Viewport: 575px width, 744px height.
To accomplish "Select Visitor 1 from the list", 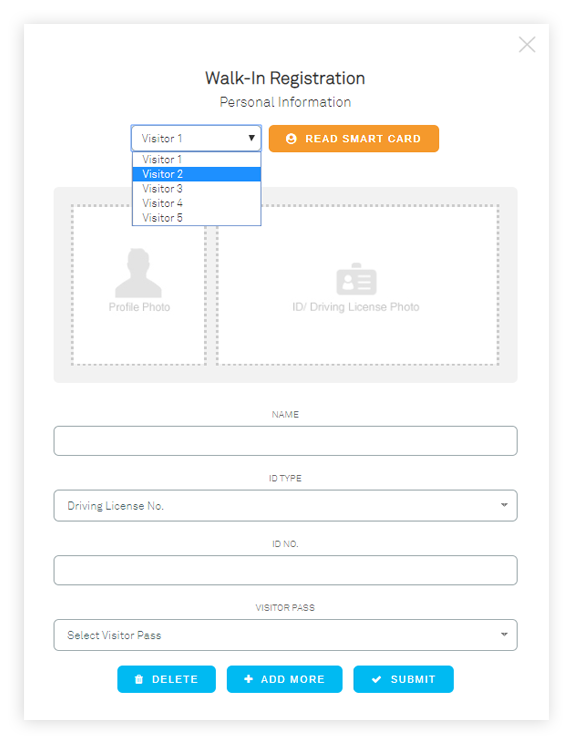I will coord(196,159).
